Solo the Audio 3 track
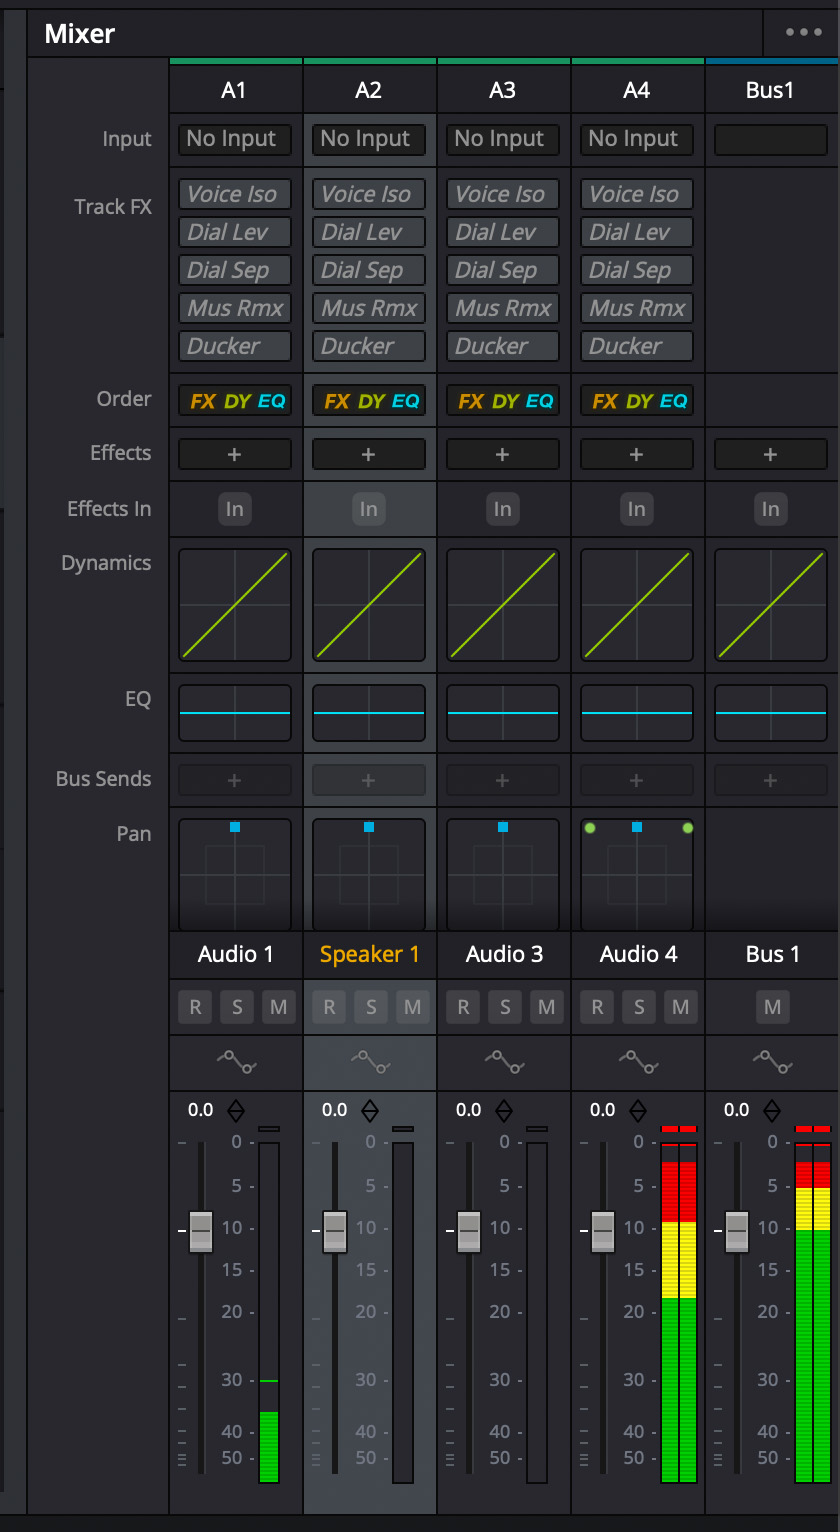840x1532 pixels. point(505,1007)
